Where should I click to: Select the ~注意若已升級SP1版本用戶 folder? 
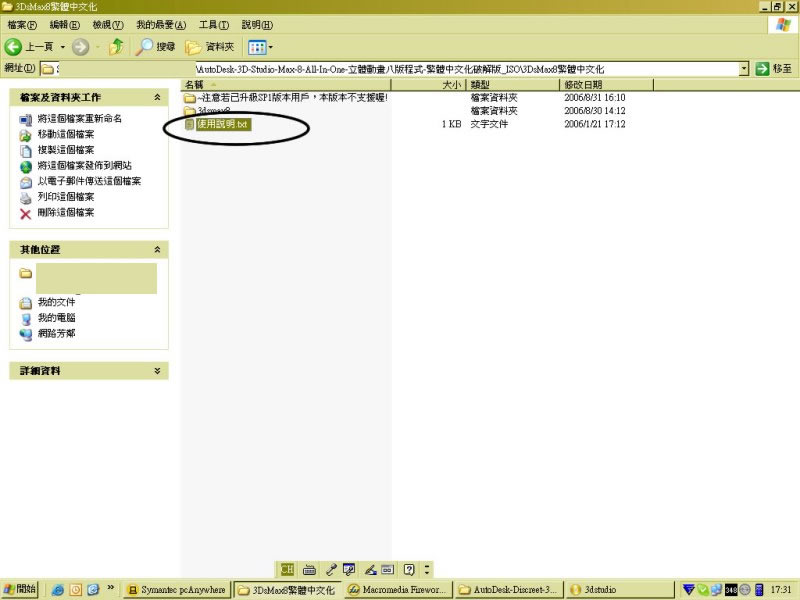(x=292, y=97)
